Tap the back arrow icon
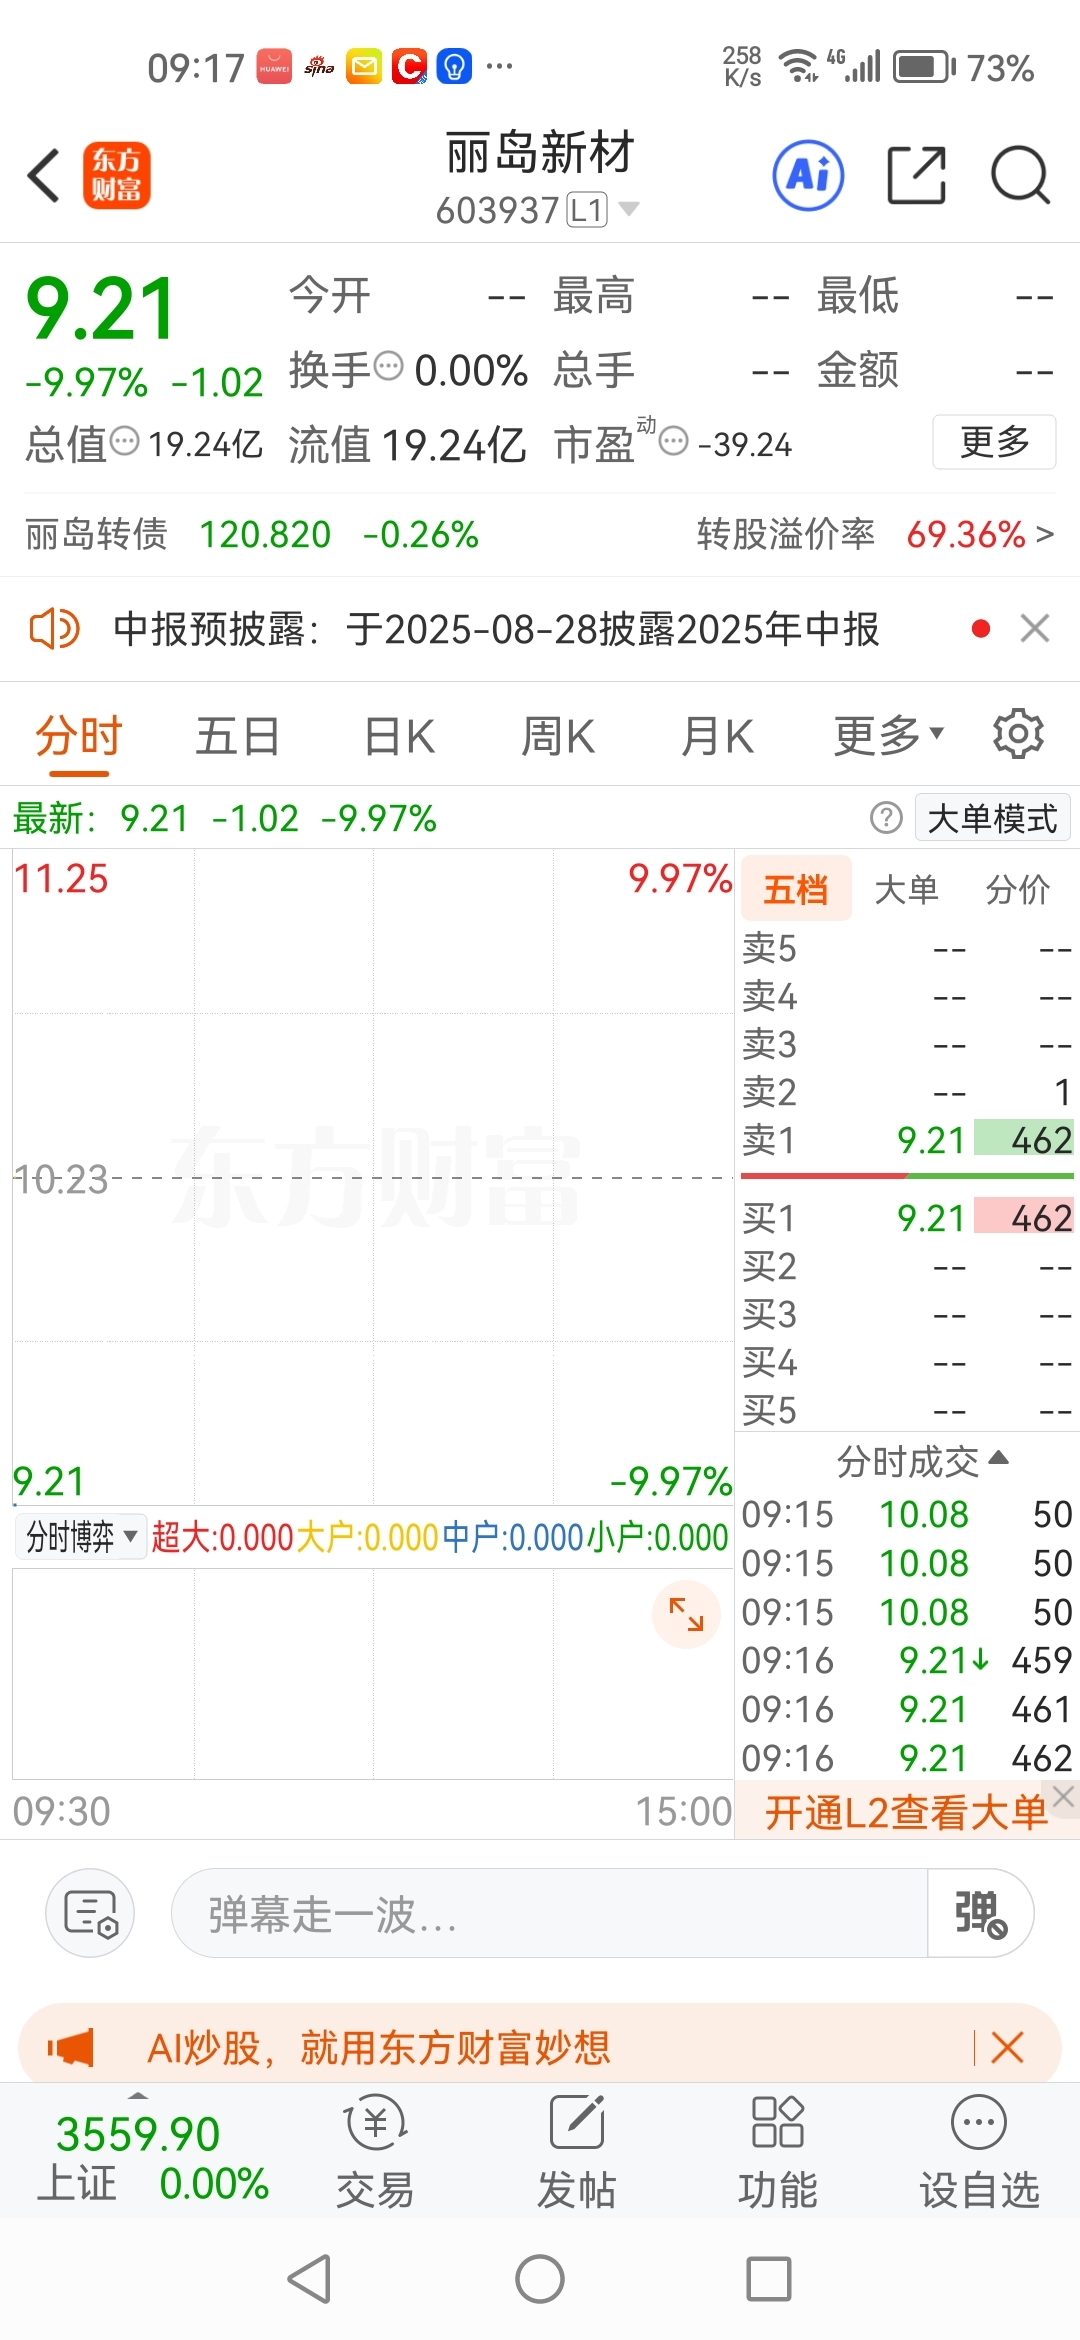Screen dimensions: 1080x2340 pyautogui.click(x=44, y=176)
